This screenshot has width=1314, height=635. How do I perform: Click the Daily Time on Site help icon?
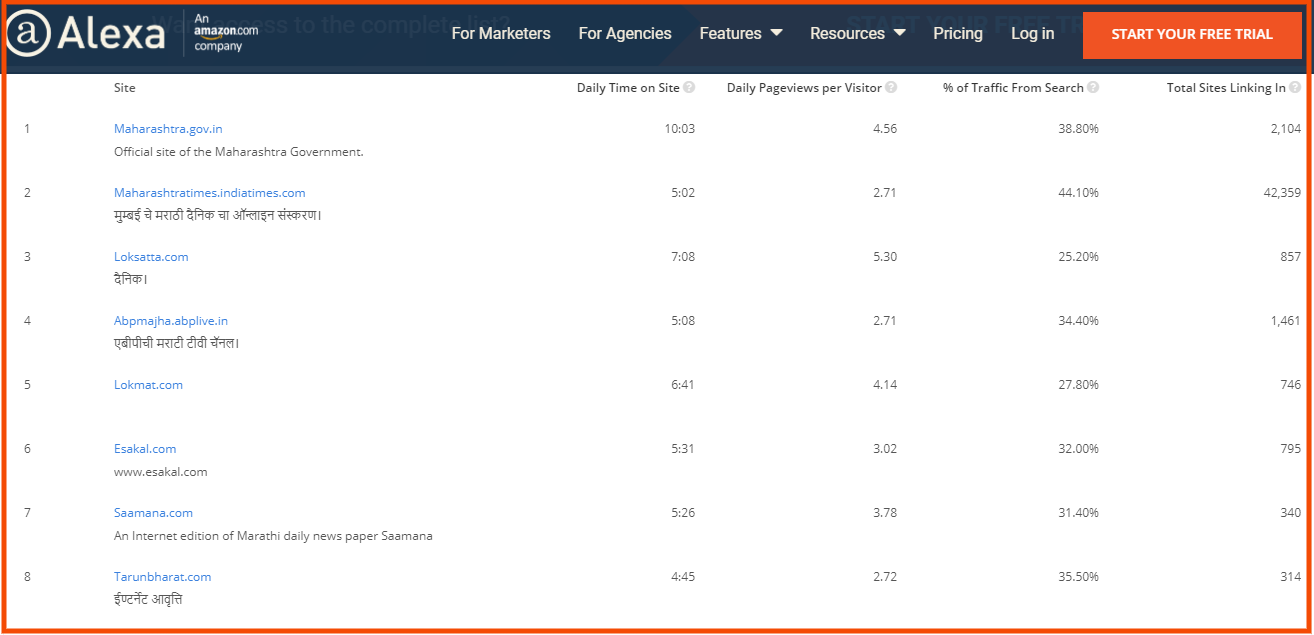[x=689, y=88]
